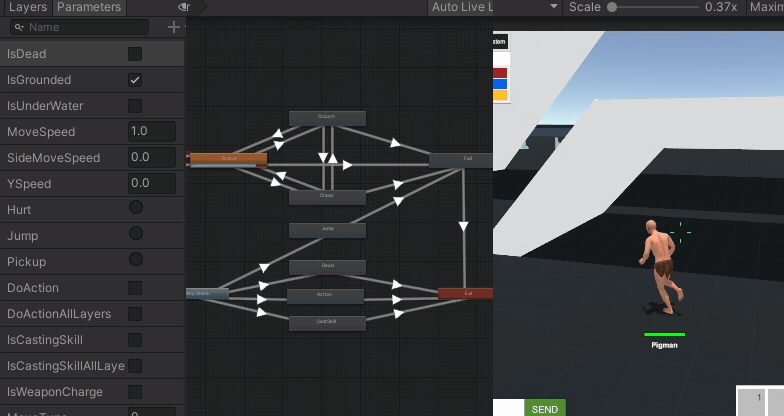Click the green SEND button
This screenshot has height=416, width=784.
tap(544, 409)
